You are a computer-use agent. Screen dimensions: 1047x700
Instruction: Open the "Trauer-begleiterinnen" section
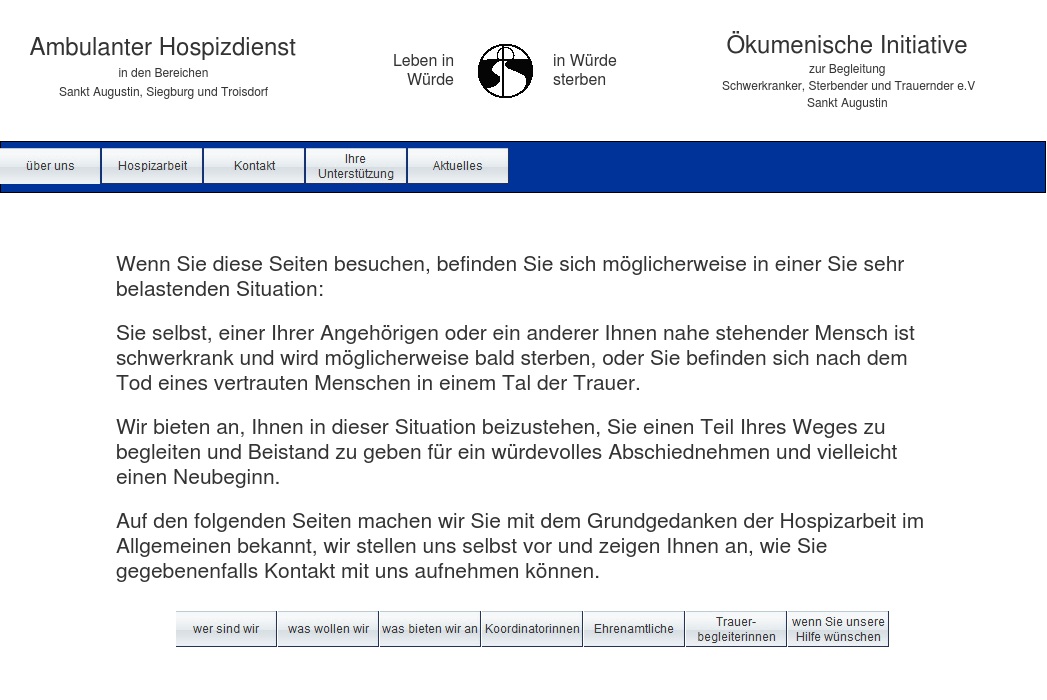735,628
